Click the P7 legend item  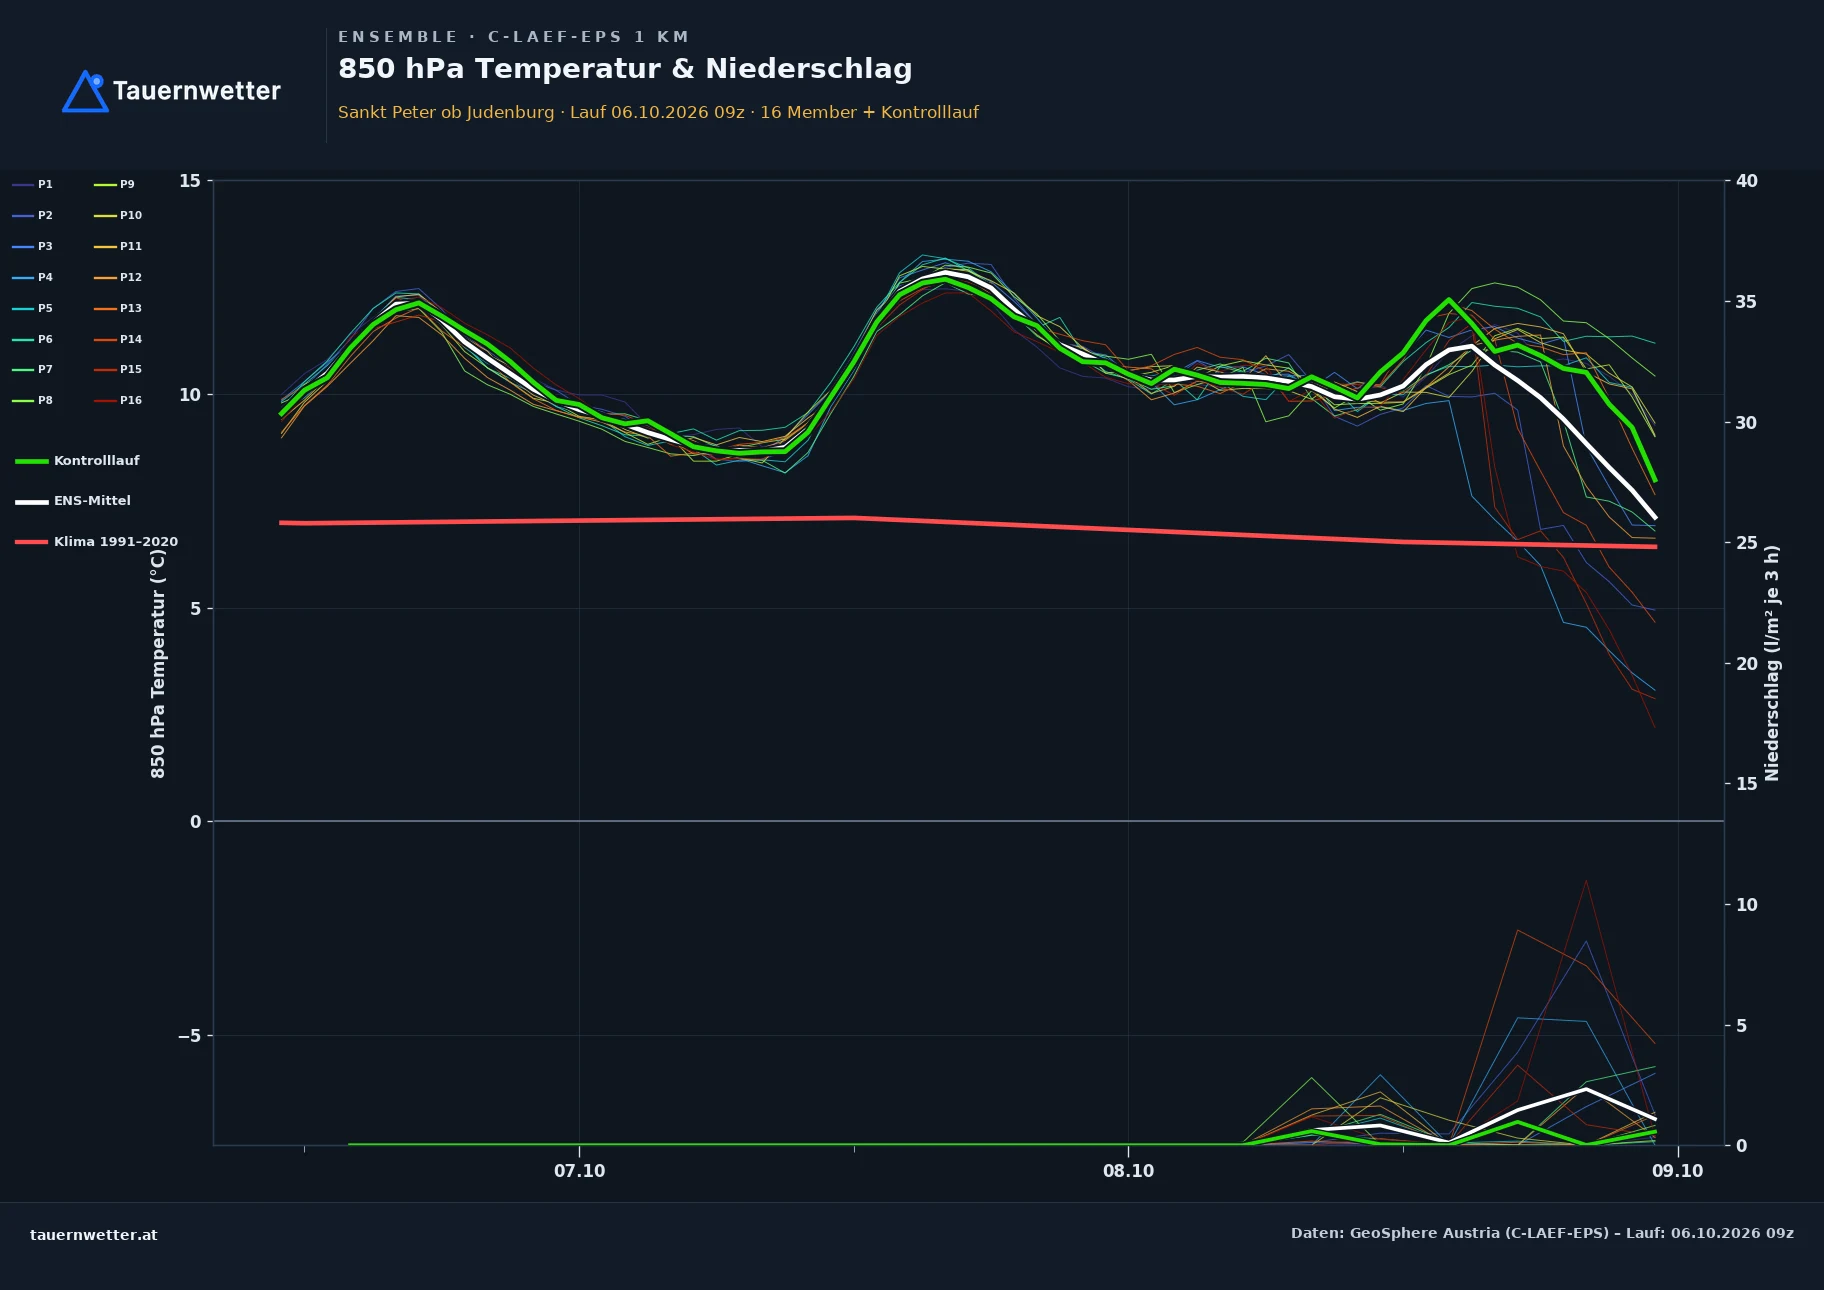tap(32, 370)
